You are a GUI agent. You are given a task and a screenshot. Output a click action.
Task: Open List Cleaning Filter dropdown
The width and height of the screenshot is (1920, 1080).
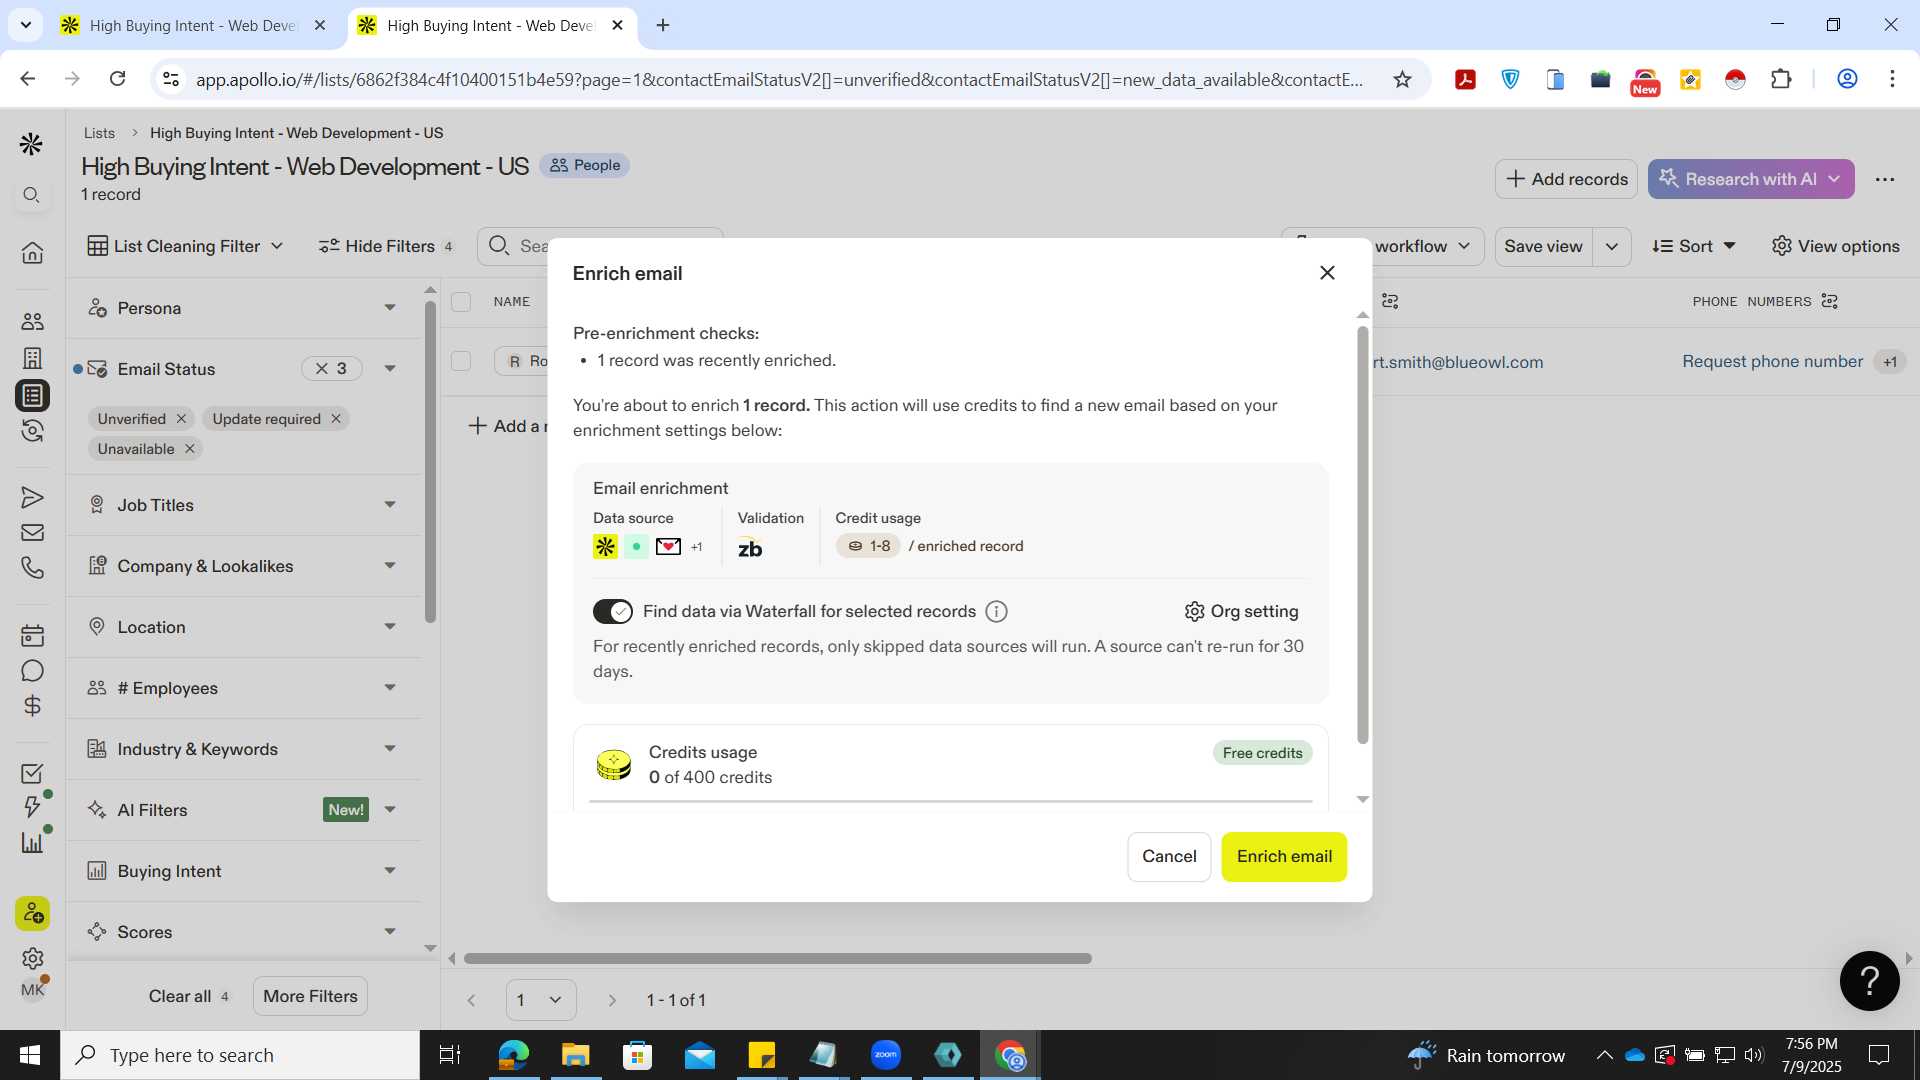tap(185, 246)
